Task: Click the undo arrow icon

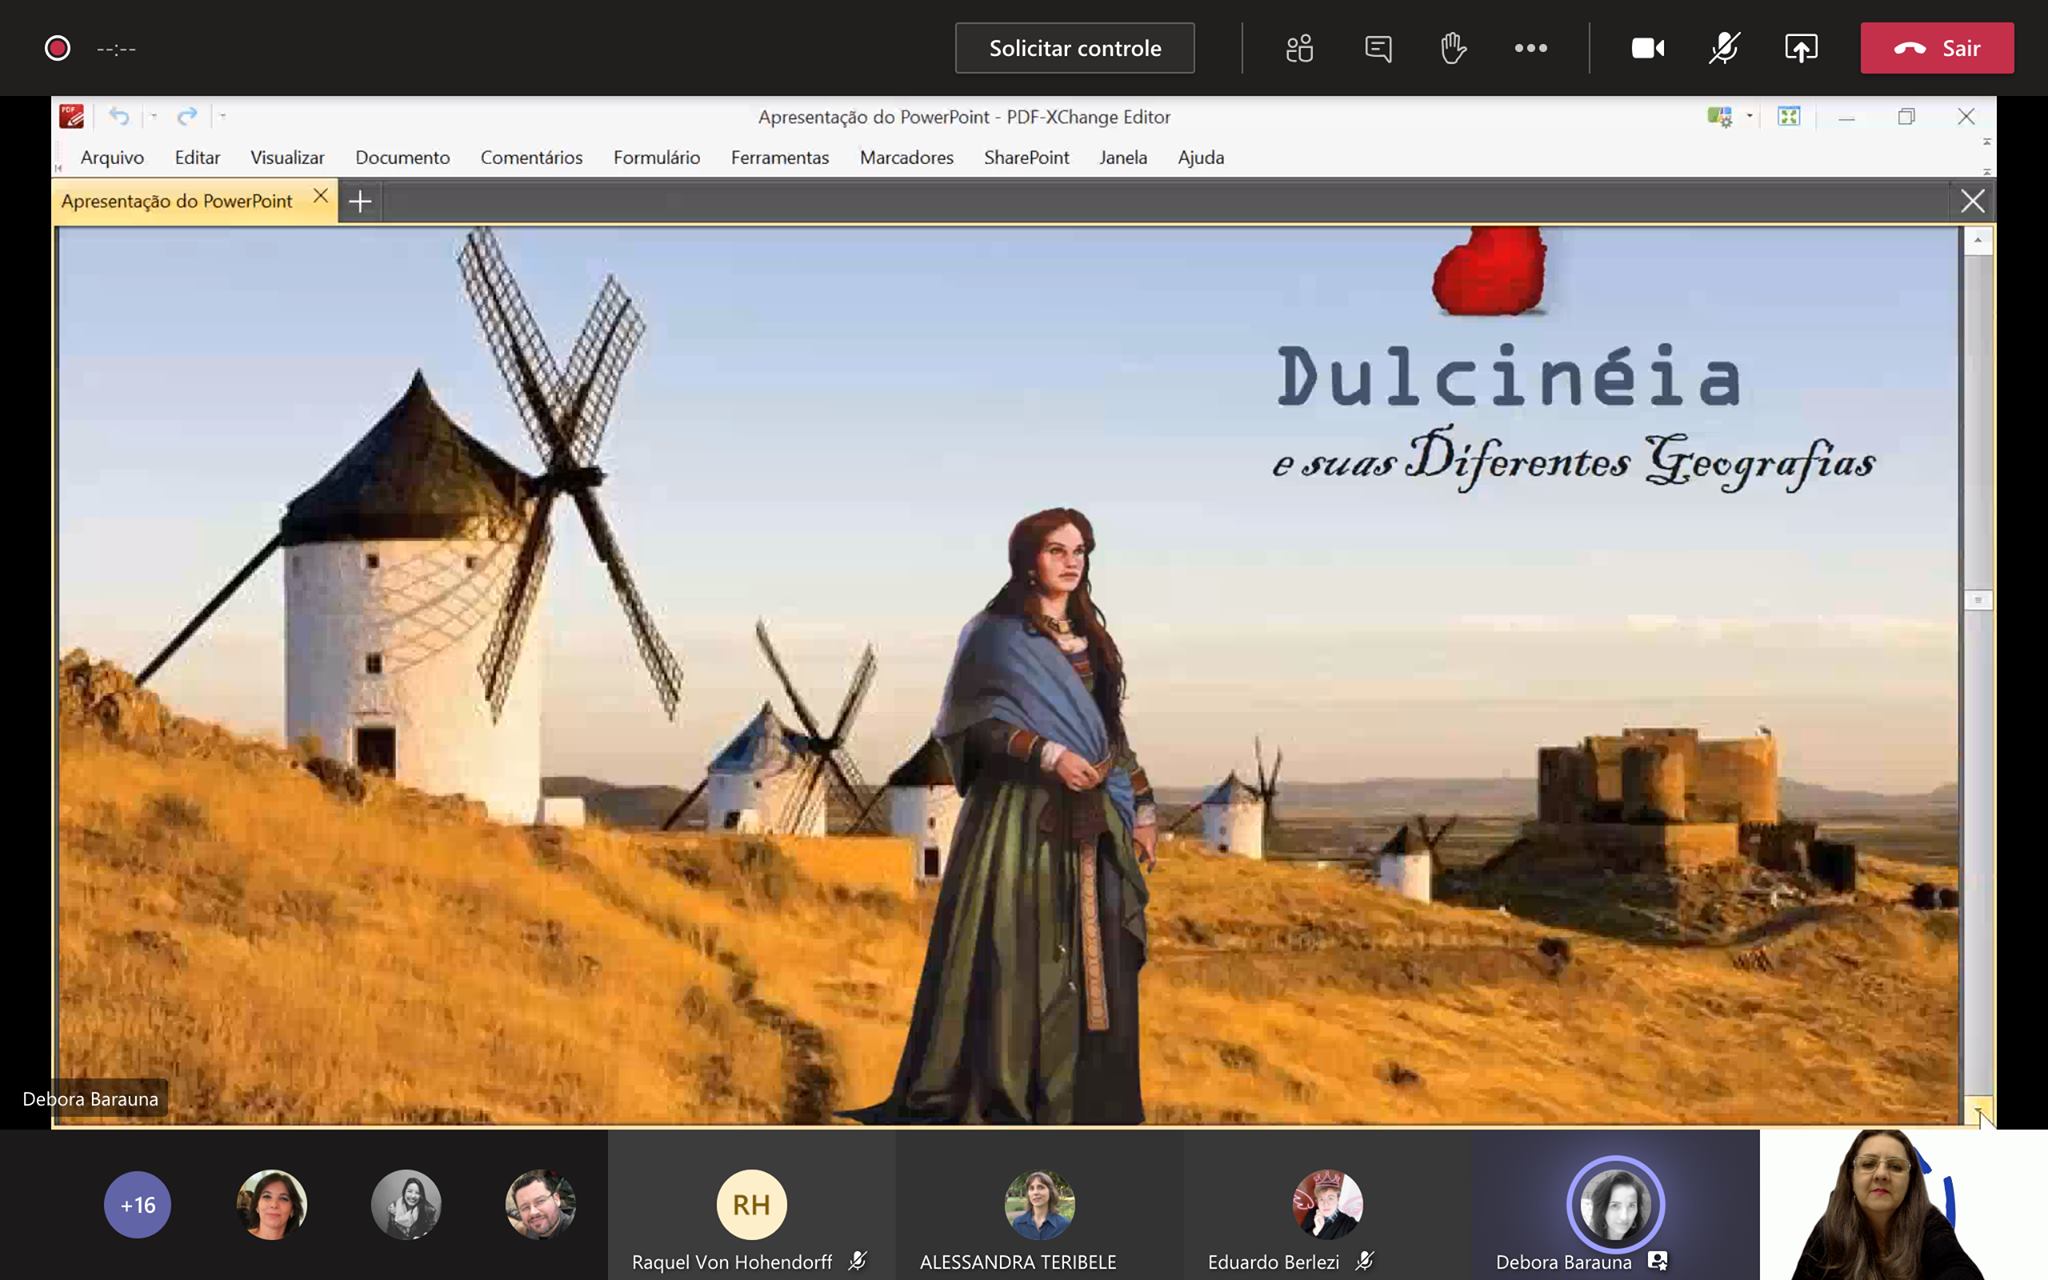Action: (x=119, y=116)
